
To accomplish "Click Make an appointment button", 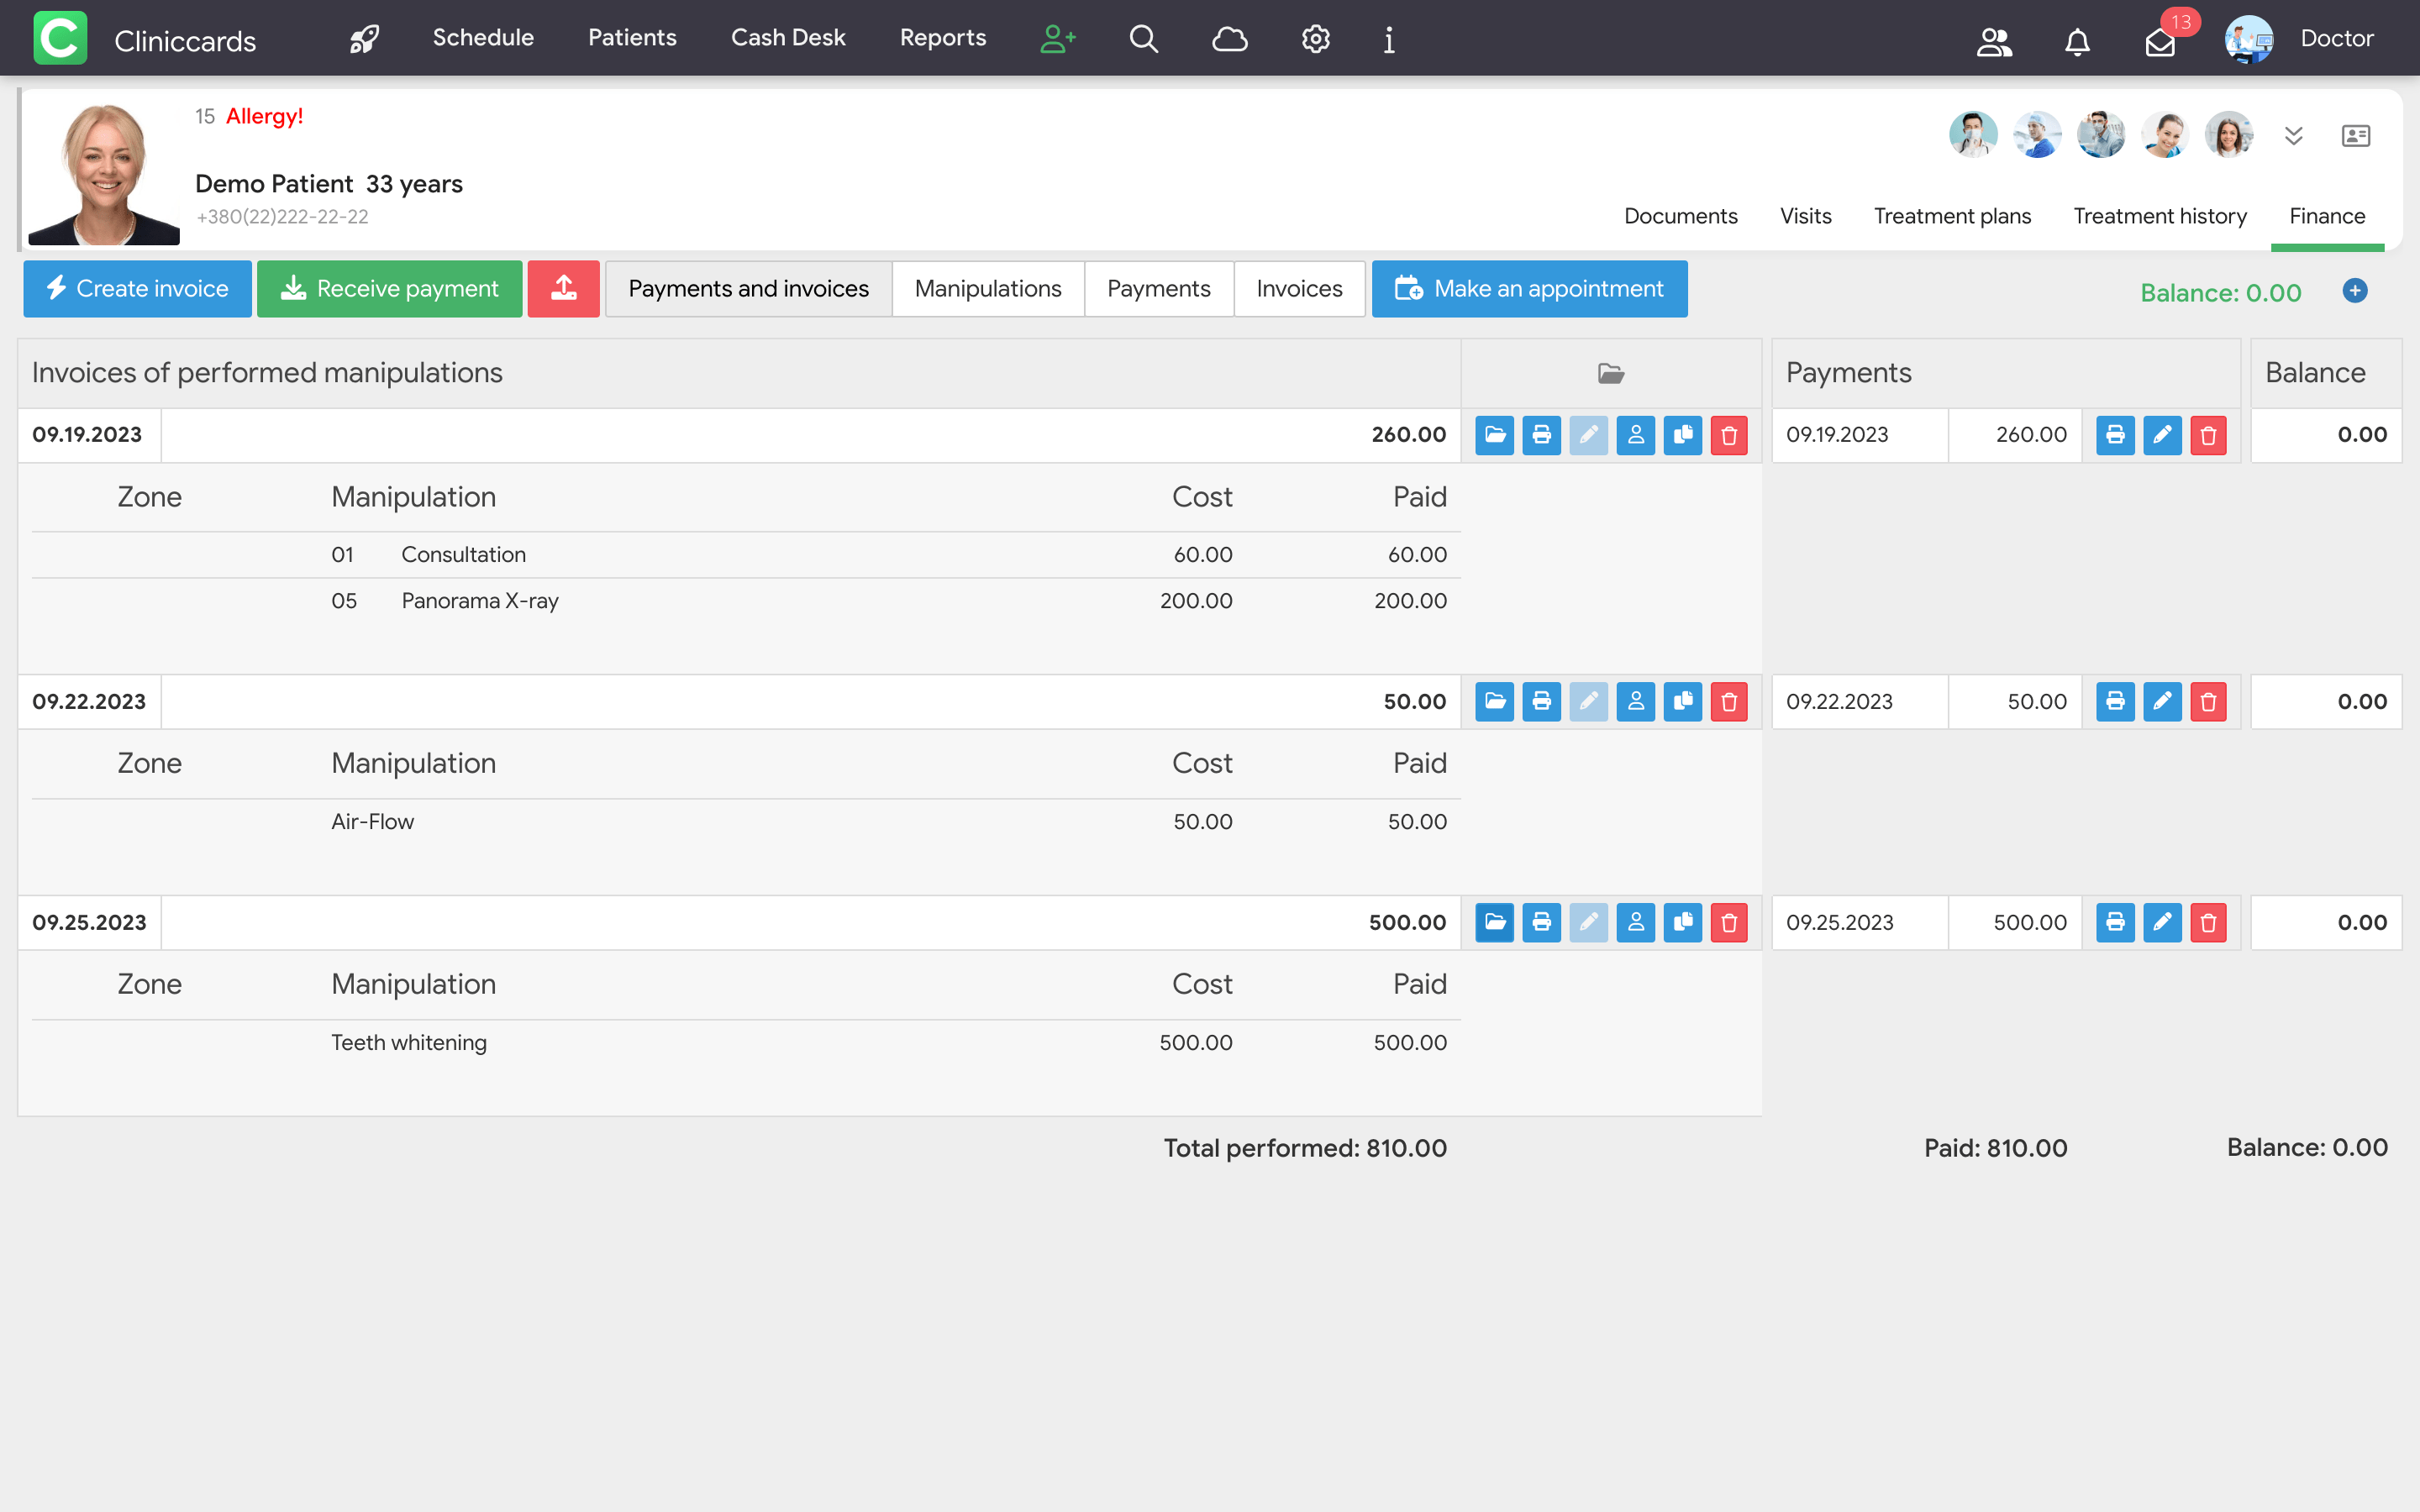I will 1529,289.
